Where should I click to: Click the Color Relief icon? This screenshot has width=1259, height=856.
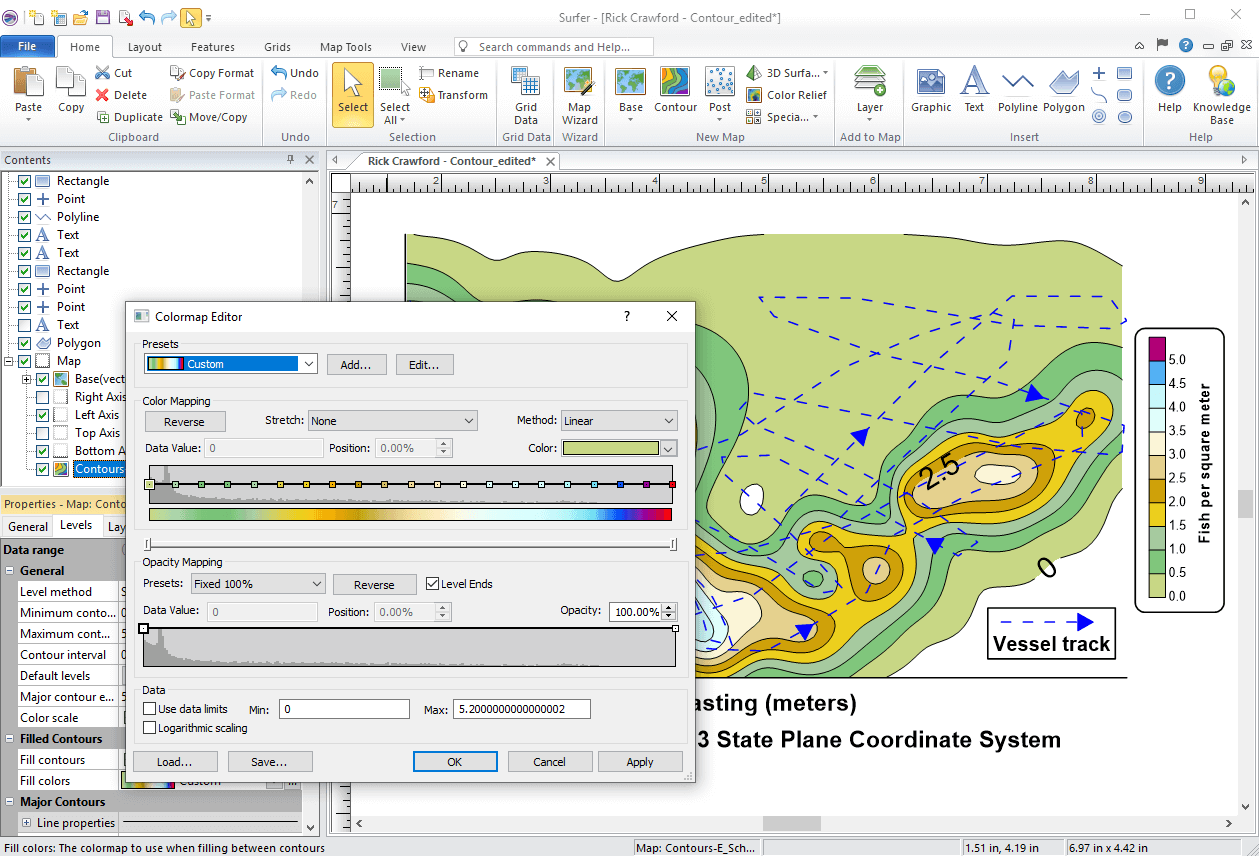pyautogui.click(x=755, y=95)
